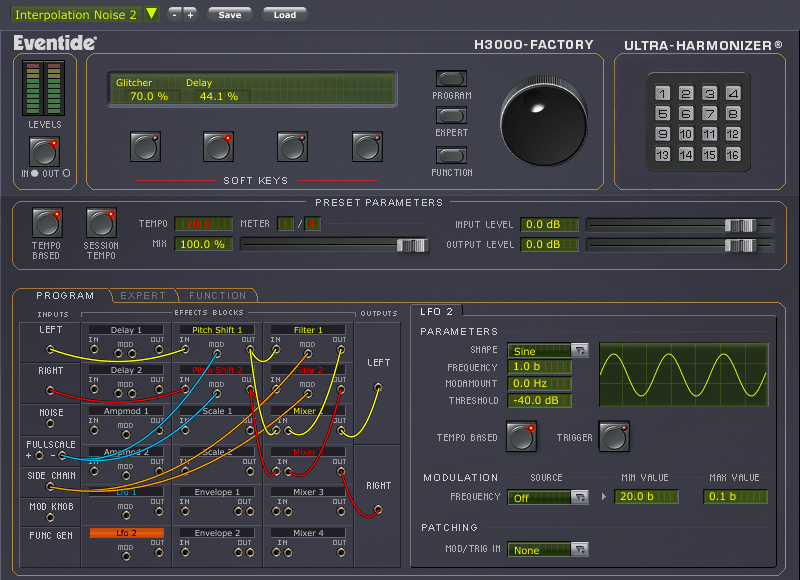Toggle the LFO 2 Tempo Based button
The height and width of the screenshot is (580, 800).
[x=521, y=437]
